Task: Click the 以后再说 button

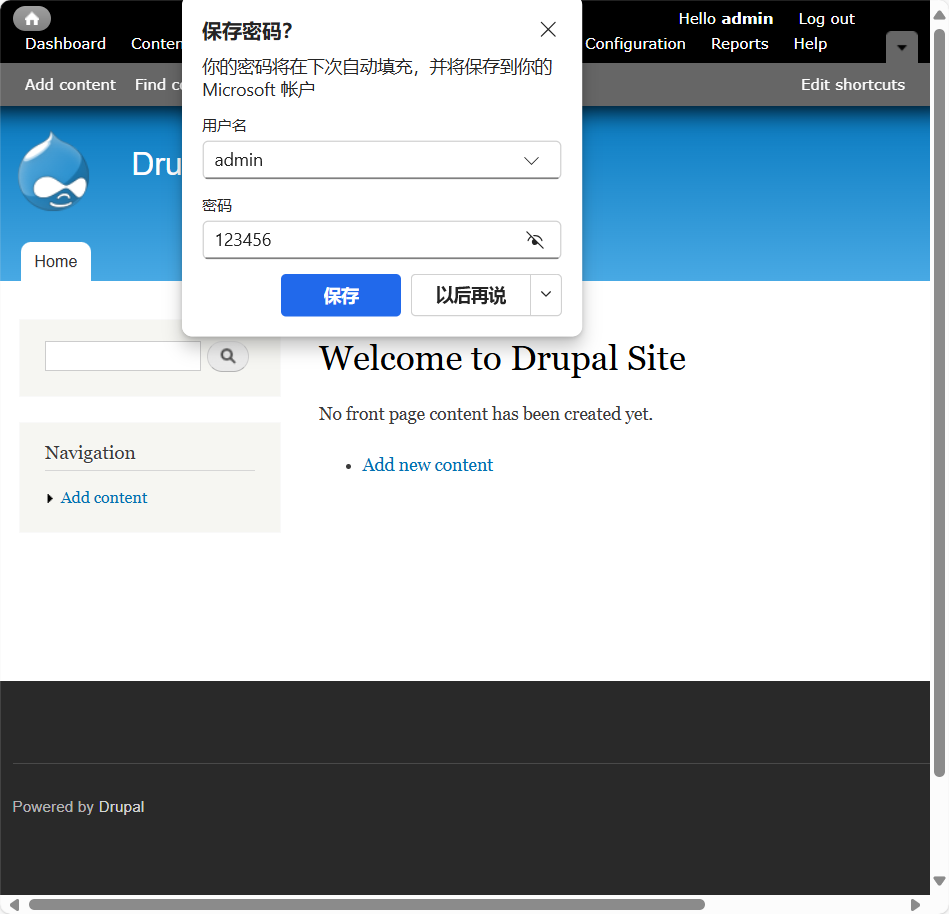Action: [471, 295]
